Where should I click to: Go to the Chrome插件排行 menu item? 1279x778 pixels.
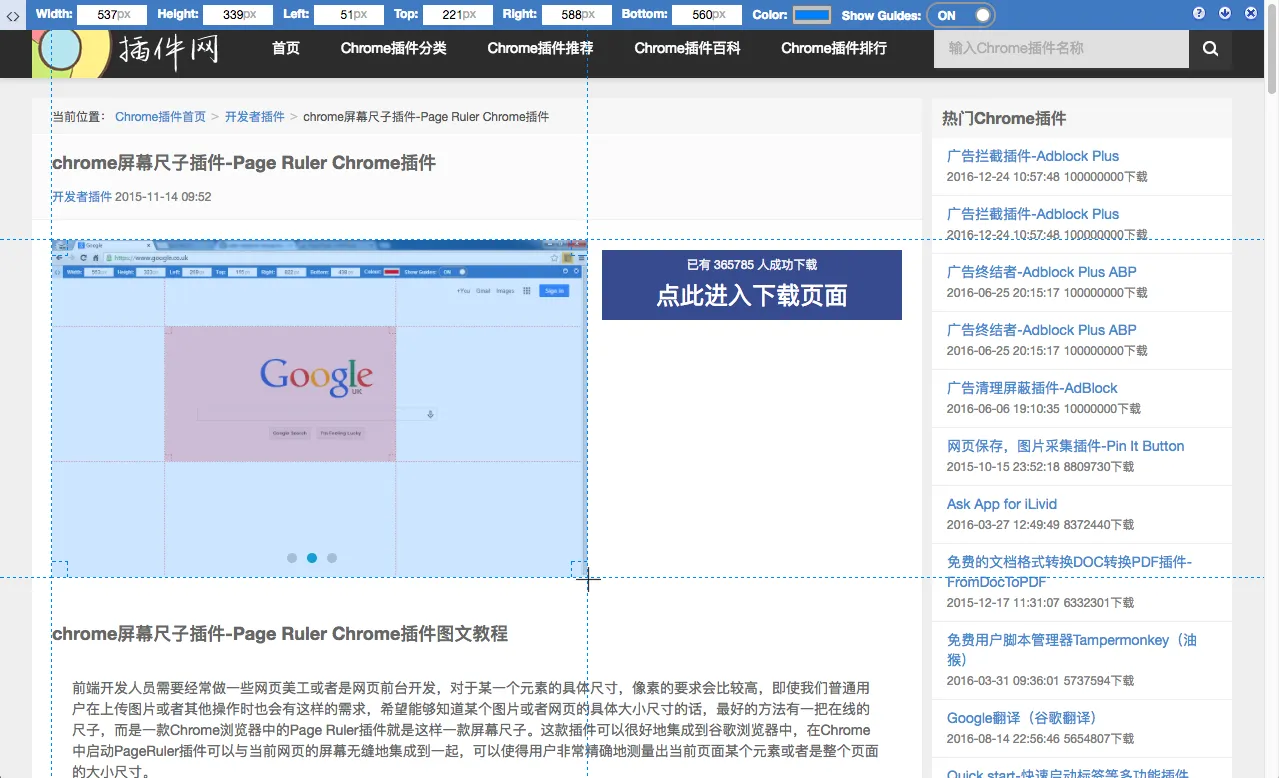(833, 48)
